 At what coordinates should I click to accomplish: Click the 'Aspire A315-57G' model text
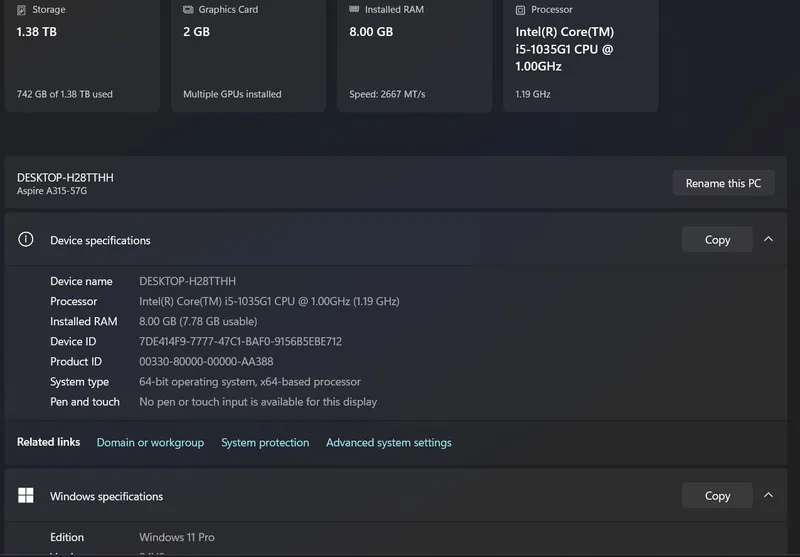point(52,191)
